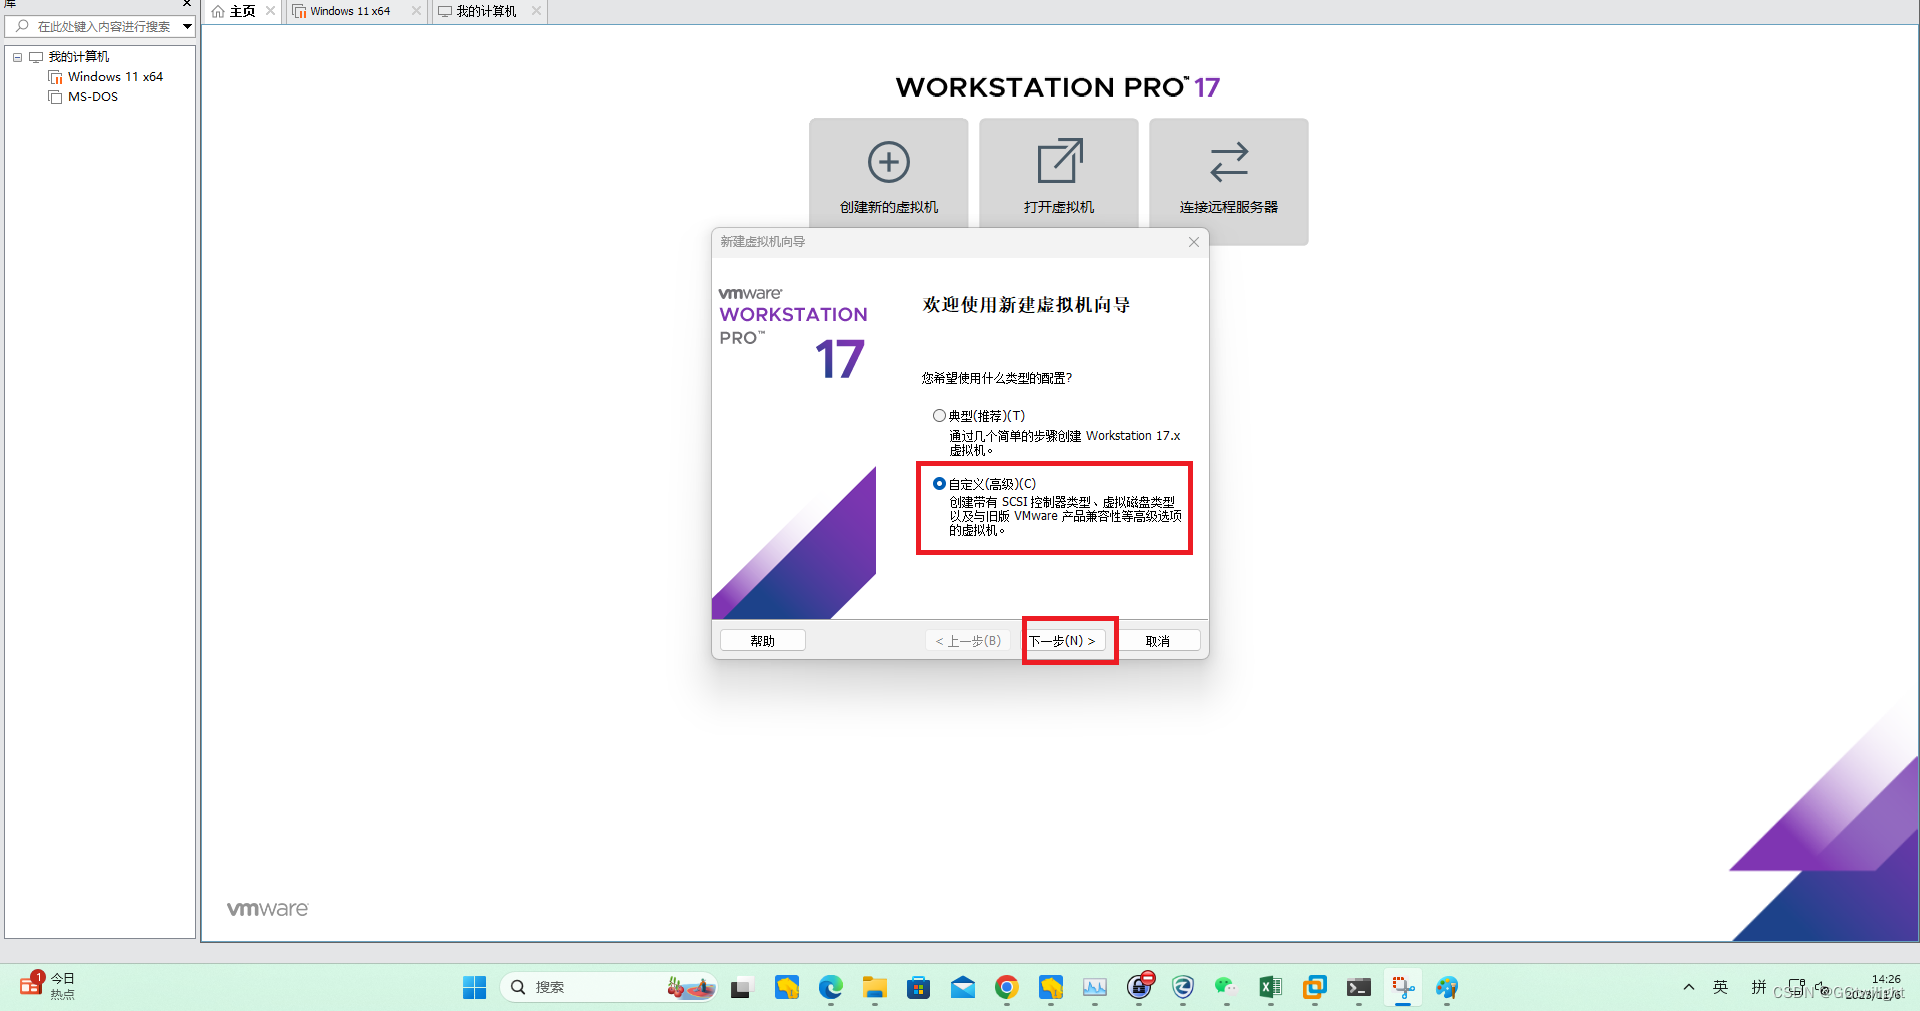Viewport: 1920px width, 1011px height.
Task: Select MS-DOS in library tree
Action: (x=92, y=97)
